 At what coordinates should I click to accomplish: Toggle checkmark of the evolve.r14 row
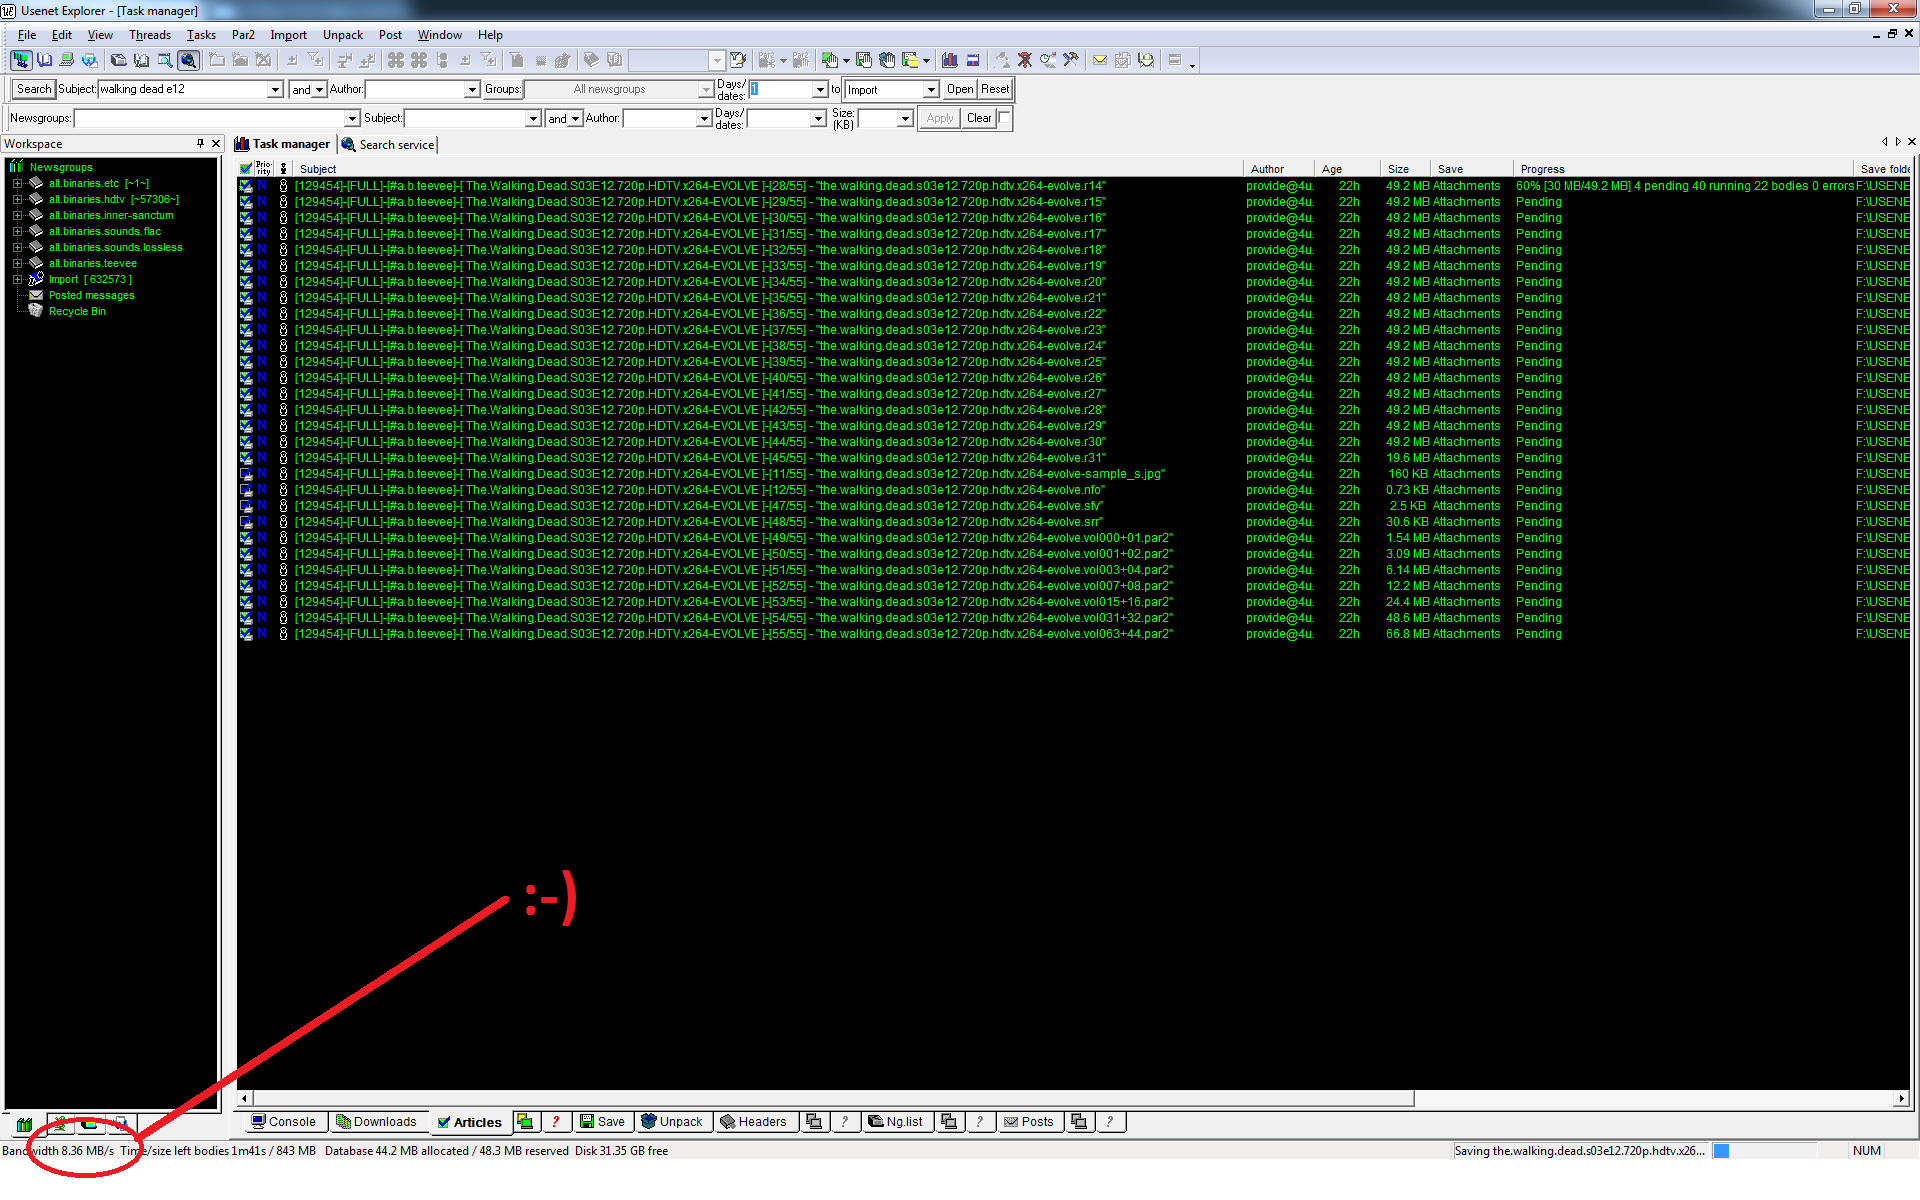[x=246, y=186]
